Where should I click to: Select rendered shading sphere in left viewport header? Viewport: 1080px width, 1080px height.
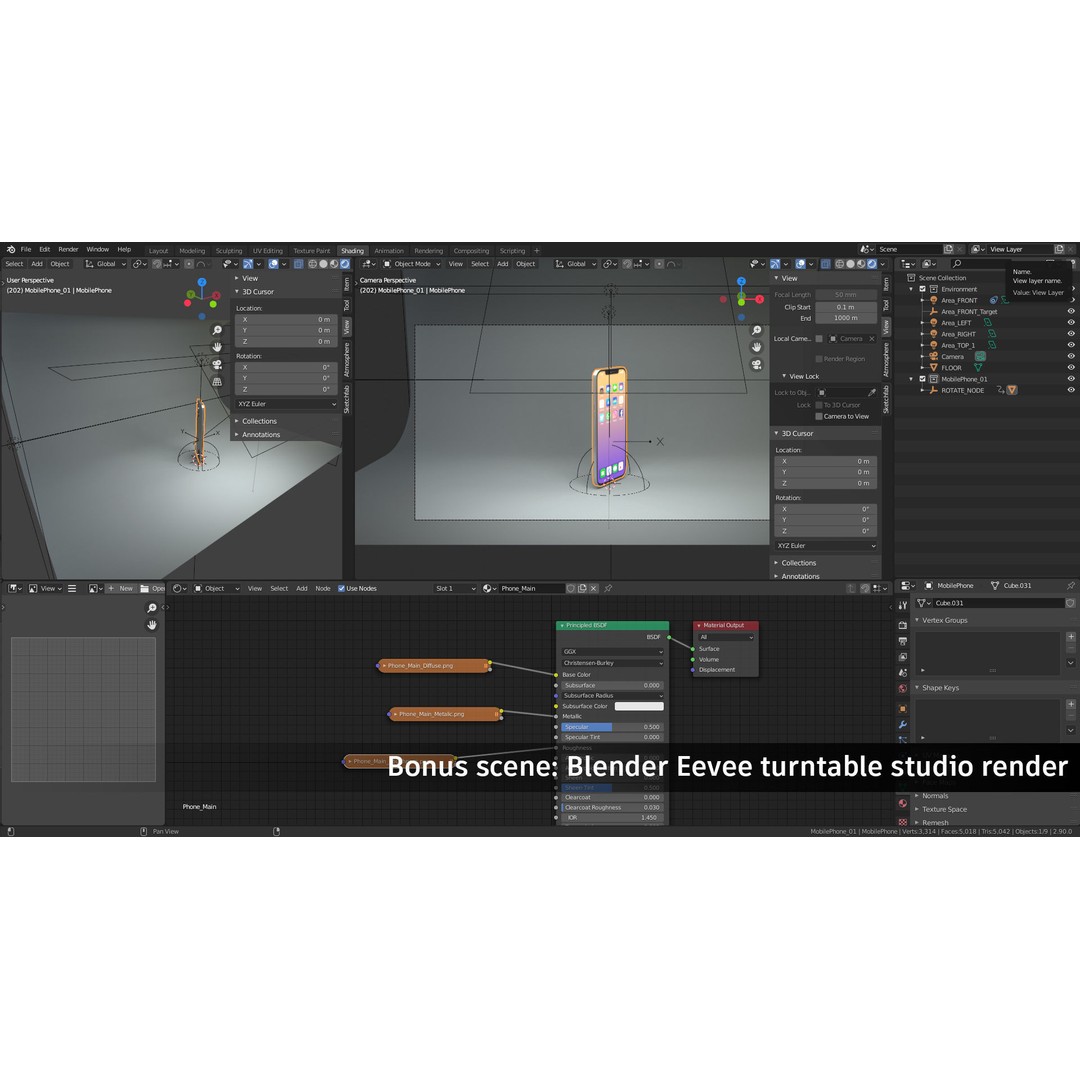point(344,264)
